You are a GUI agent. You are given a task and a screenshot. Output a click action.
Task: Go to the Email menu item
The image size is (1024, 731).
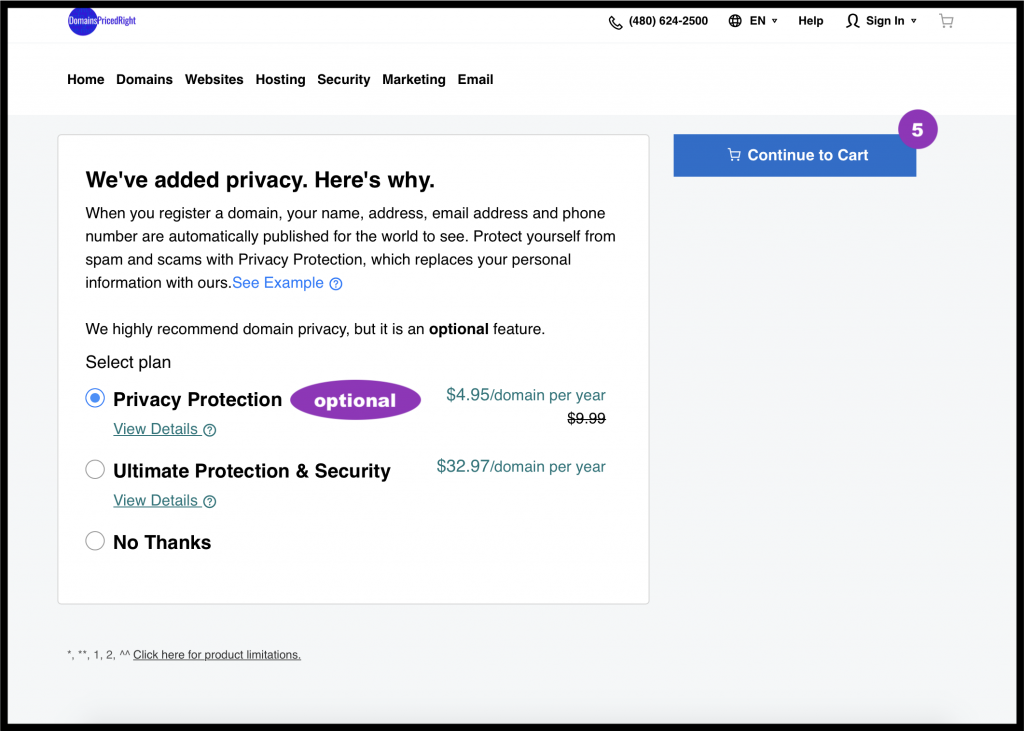475,80
